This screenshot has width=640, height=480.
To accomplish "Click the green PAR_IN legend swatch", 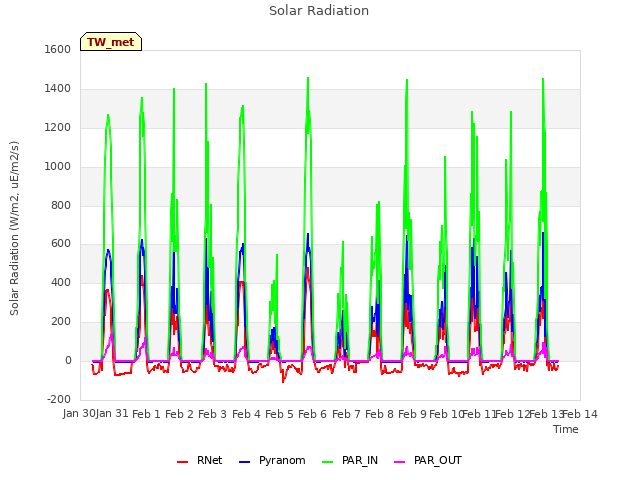I will 328,462.
